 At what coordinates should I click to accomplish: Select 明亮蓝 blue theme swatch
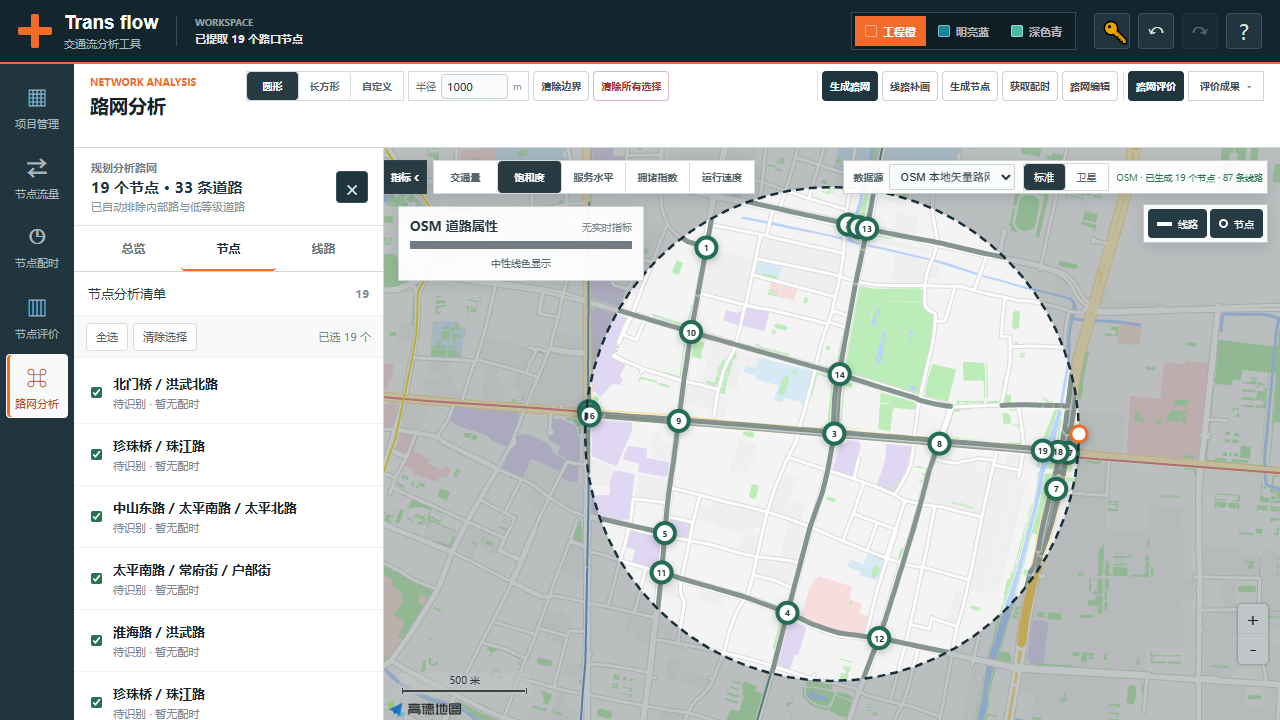[964, 31]
